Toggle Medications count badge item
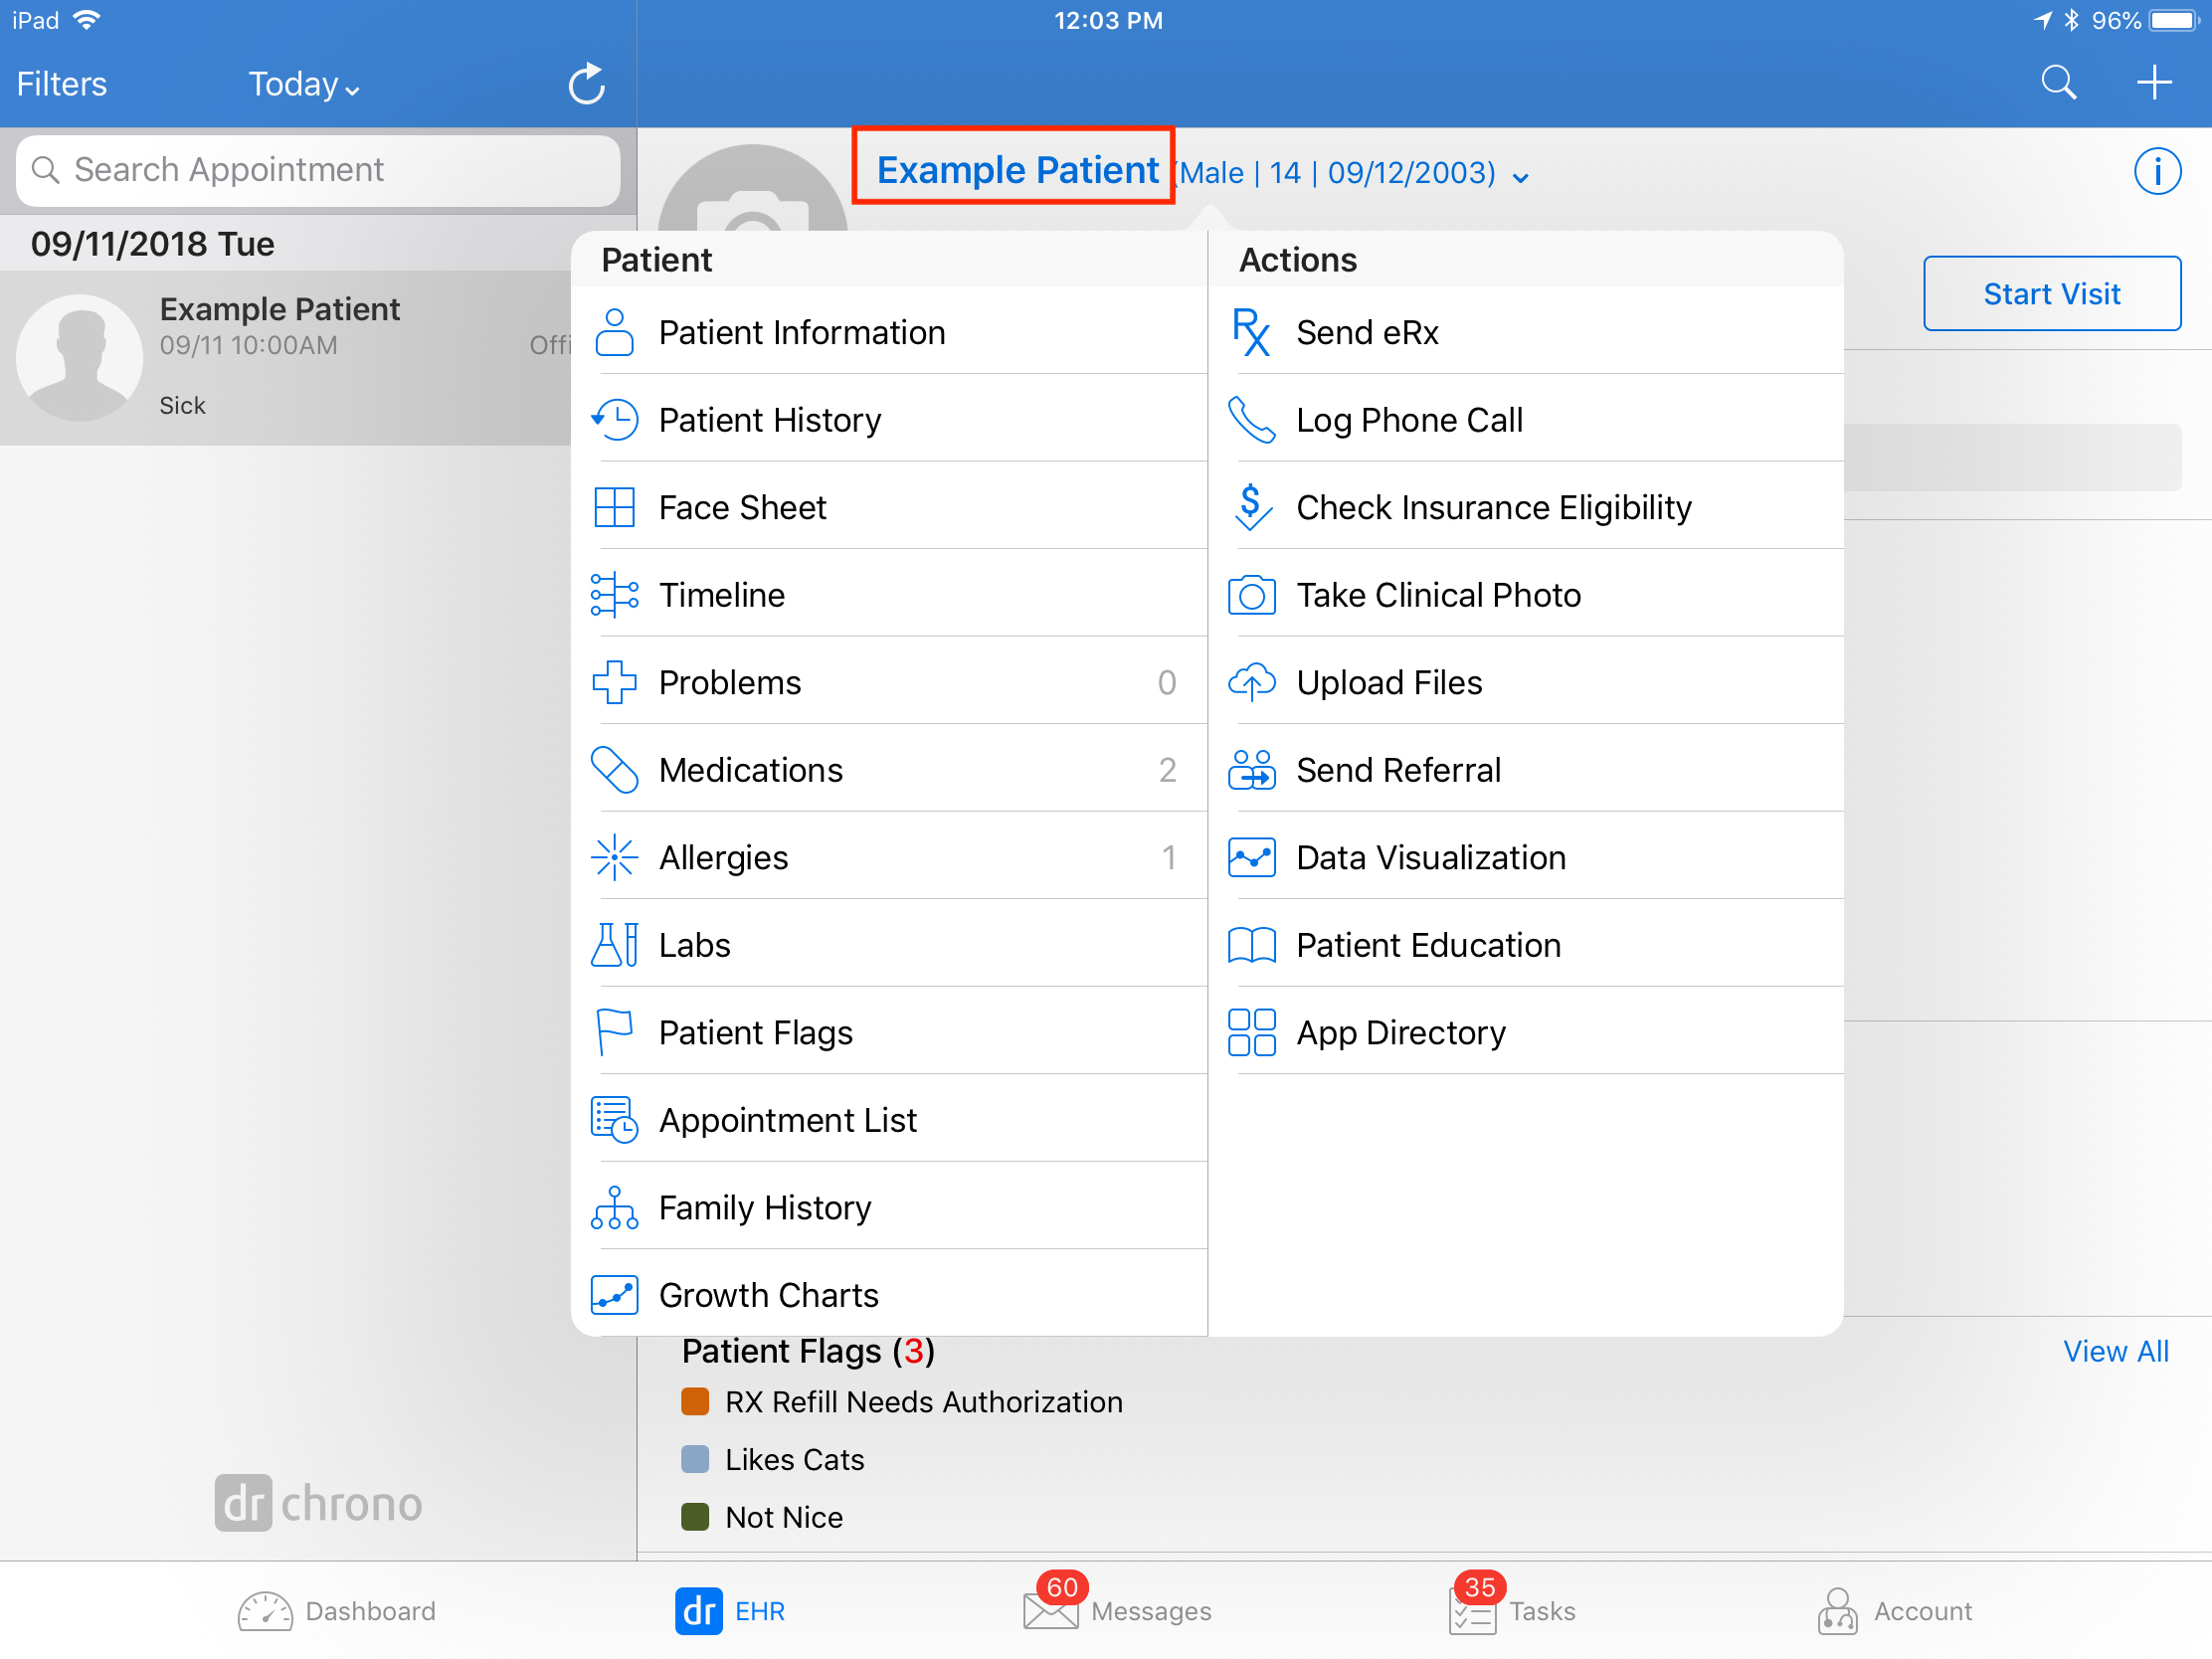Viewport: 2212px width, 1659px height. pos(1167,769)
